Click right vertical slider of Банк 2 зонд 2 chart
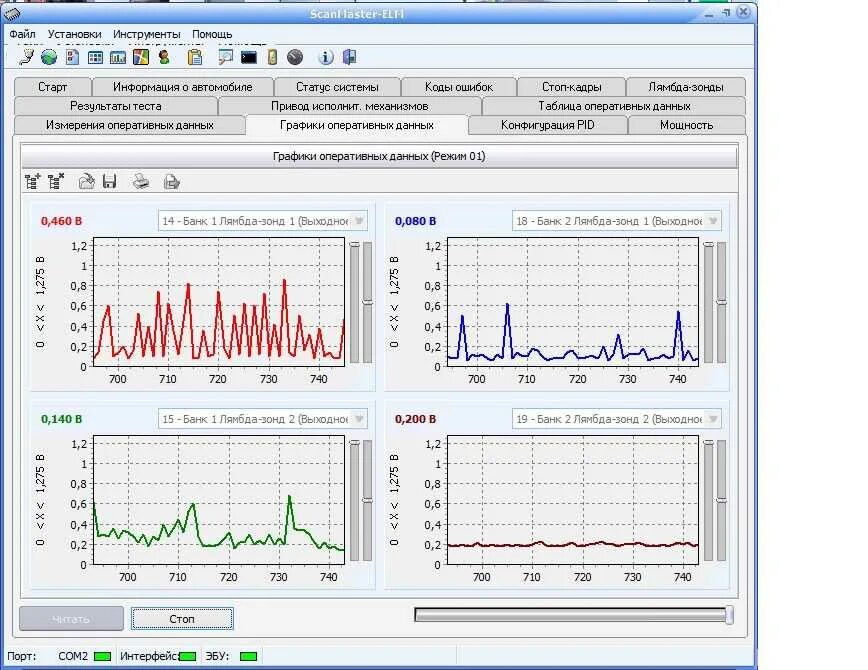This screenshot has height=670, width=868. click(x=721, y=500)
